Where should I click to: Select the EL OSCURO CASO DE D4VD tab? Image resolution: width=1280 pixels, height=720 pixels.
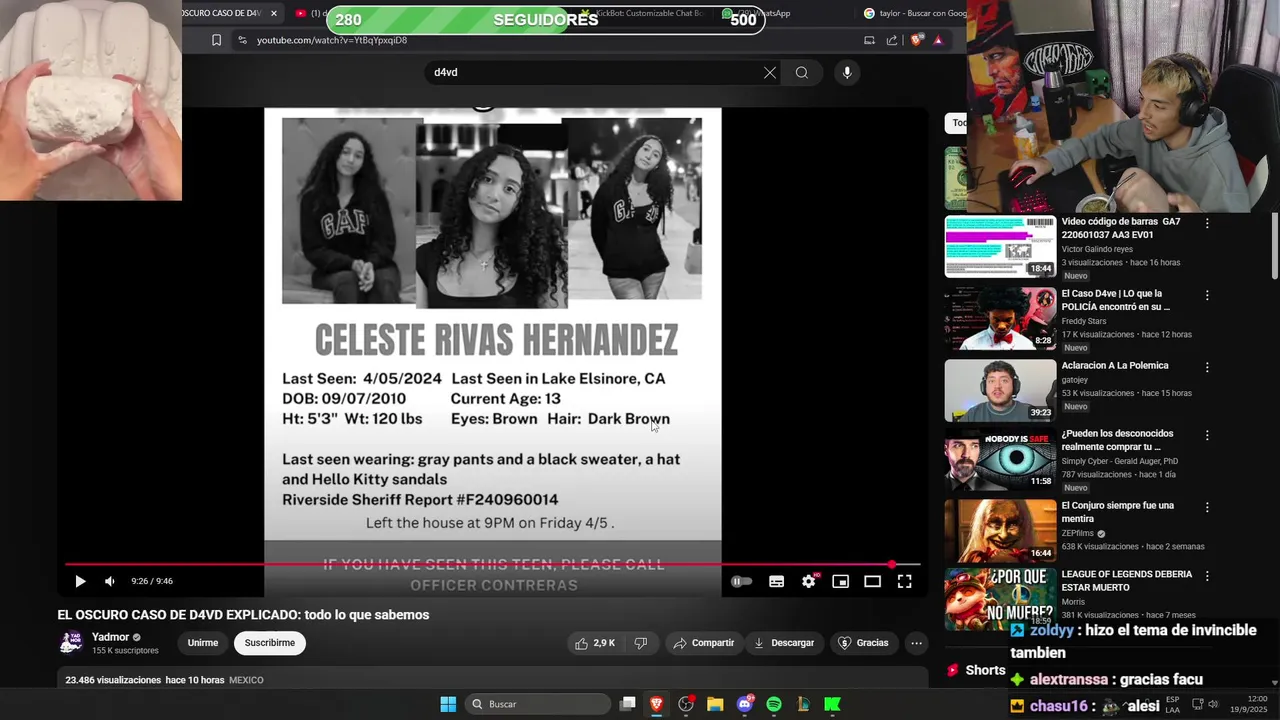point(222,13)
